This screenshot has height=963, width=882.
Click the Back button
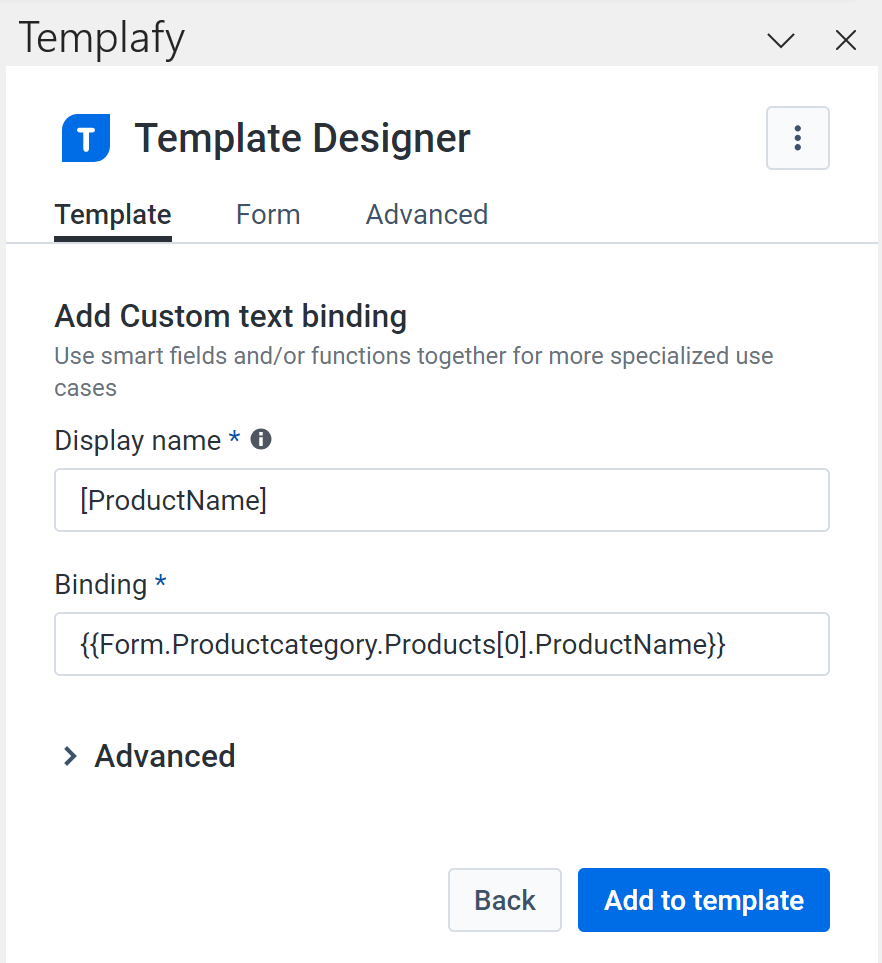coord(505,900)
